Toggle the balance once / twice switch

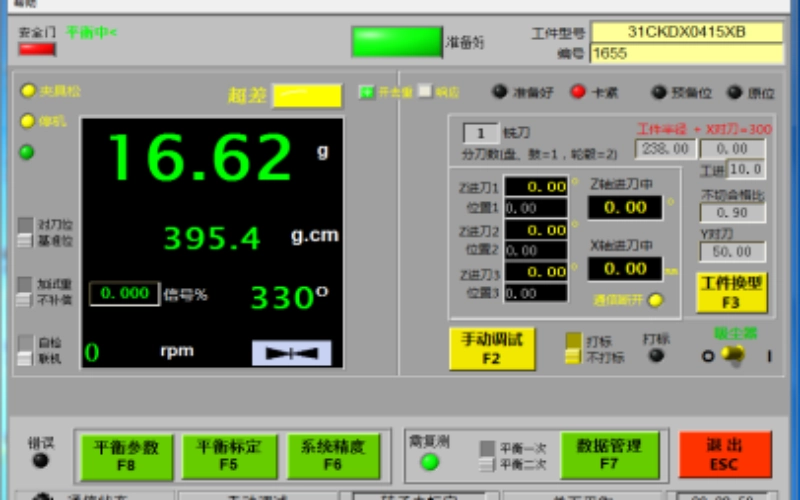click(x=487, y=456)
